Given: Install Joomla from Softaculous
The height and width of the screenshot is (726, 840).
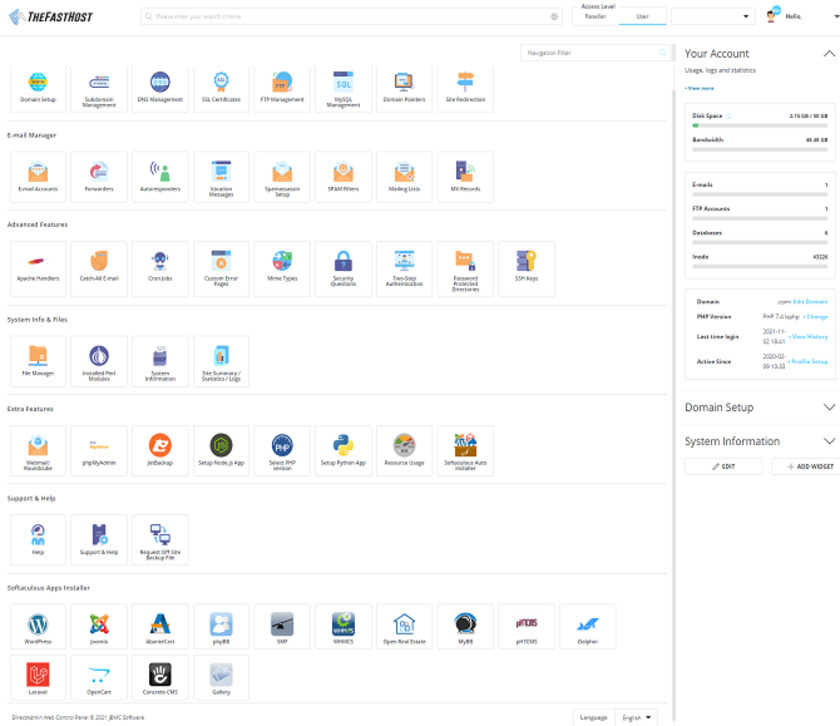Looking at the screenshot, I should 99,627.
